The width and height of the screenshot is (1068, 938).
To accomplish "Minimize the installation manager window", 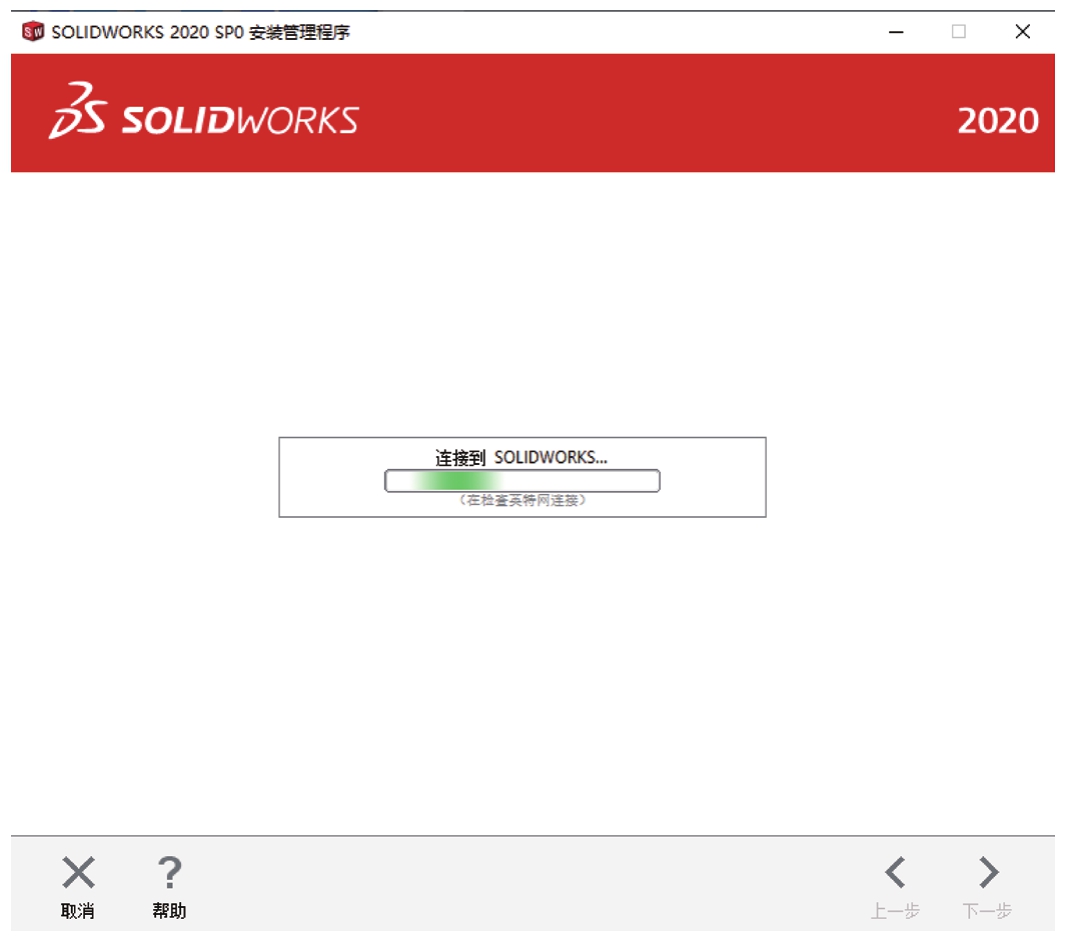I will (x=896, y=31).
